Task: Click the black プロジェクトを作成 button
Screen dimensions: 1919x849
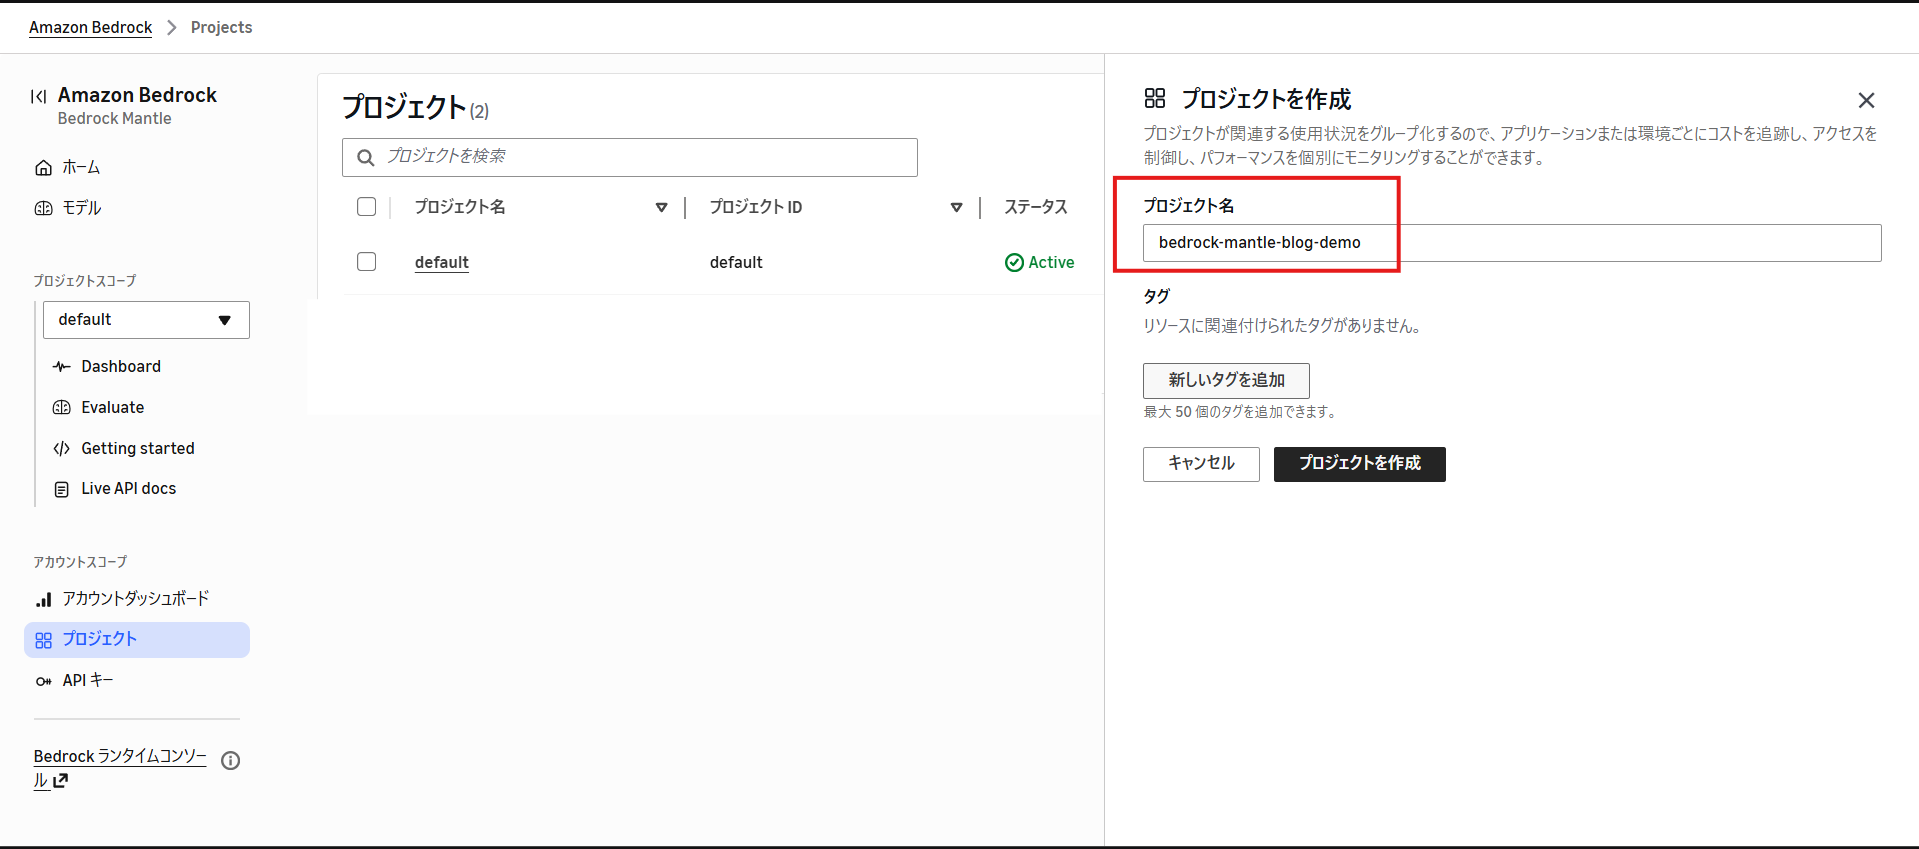Action: tap(1360, 464)
